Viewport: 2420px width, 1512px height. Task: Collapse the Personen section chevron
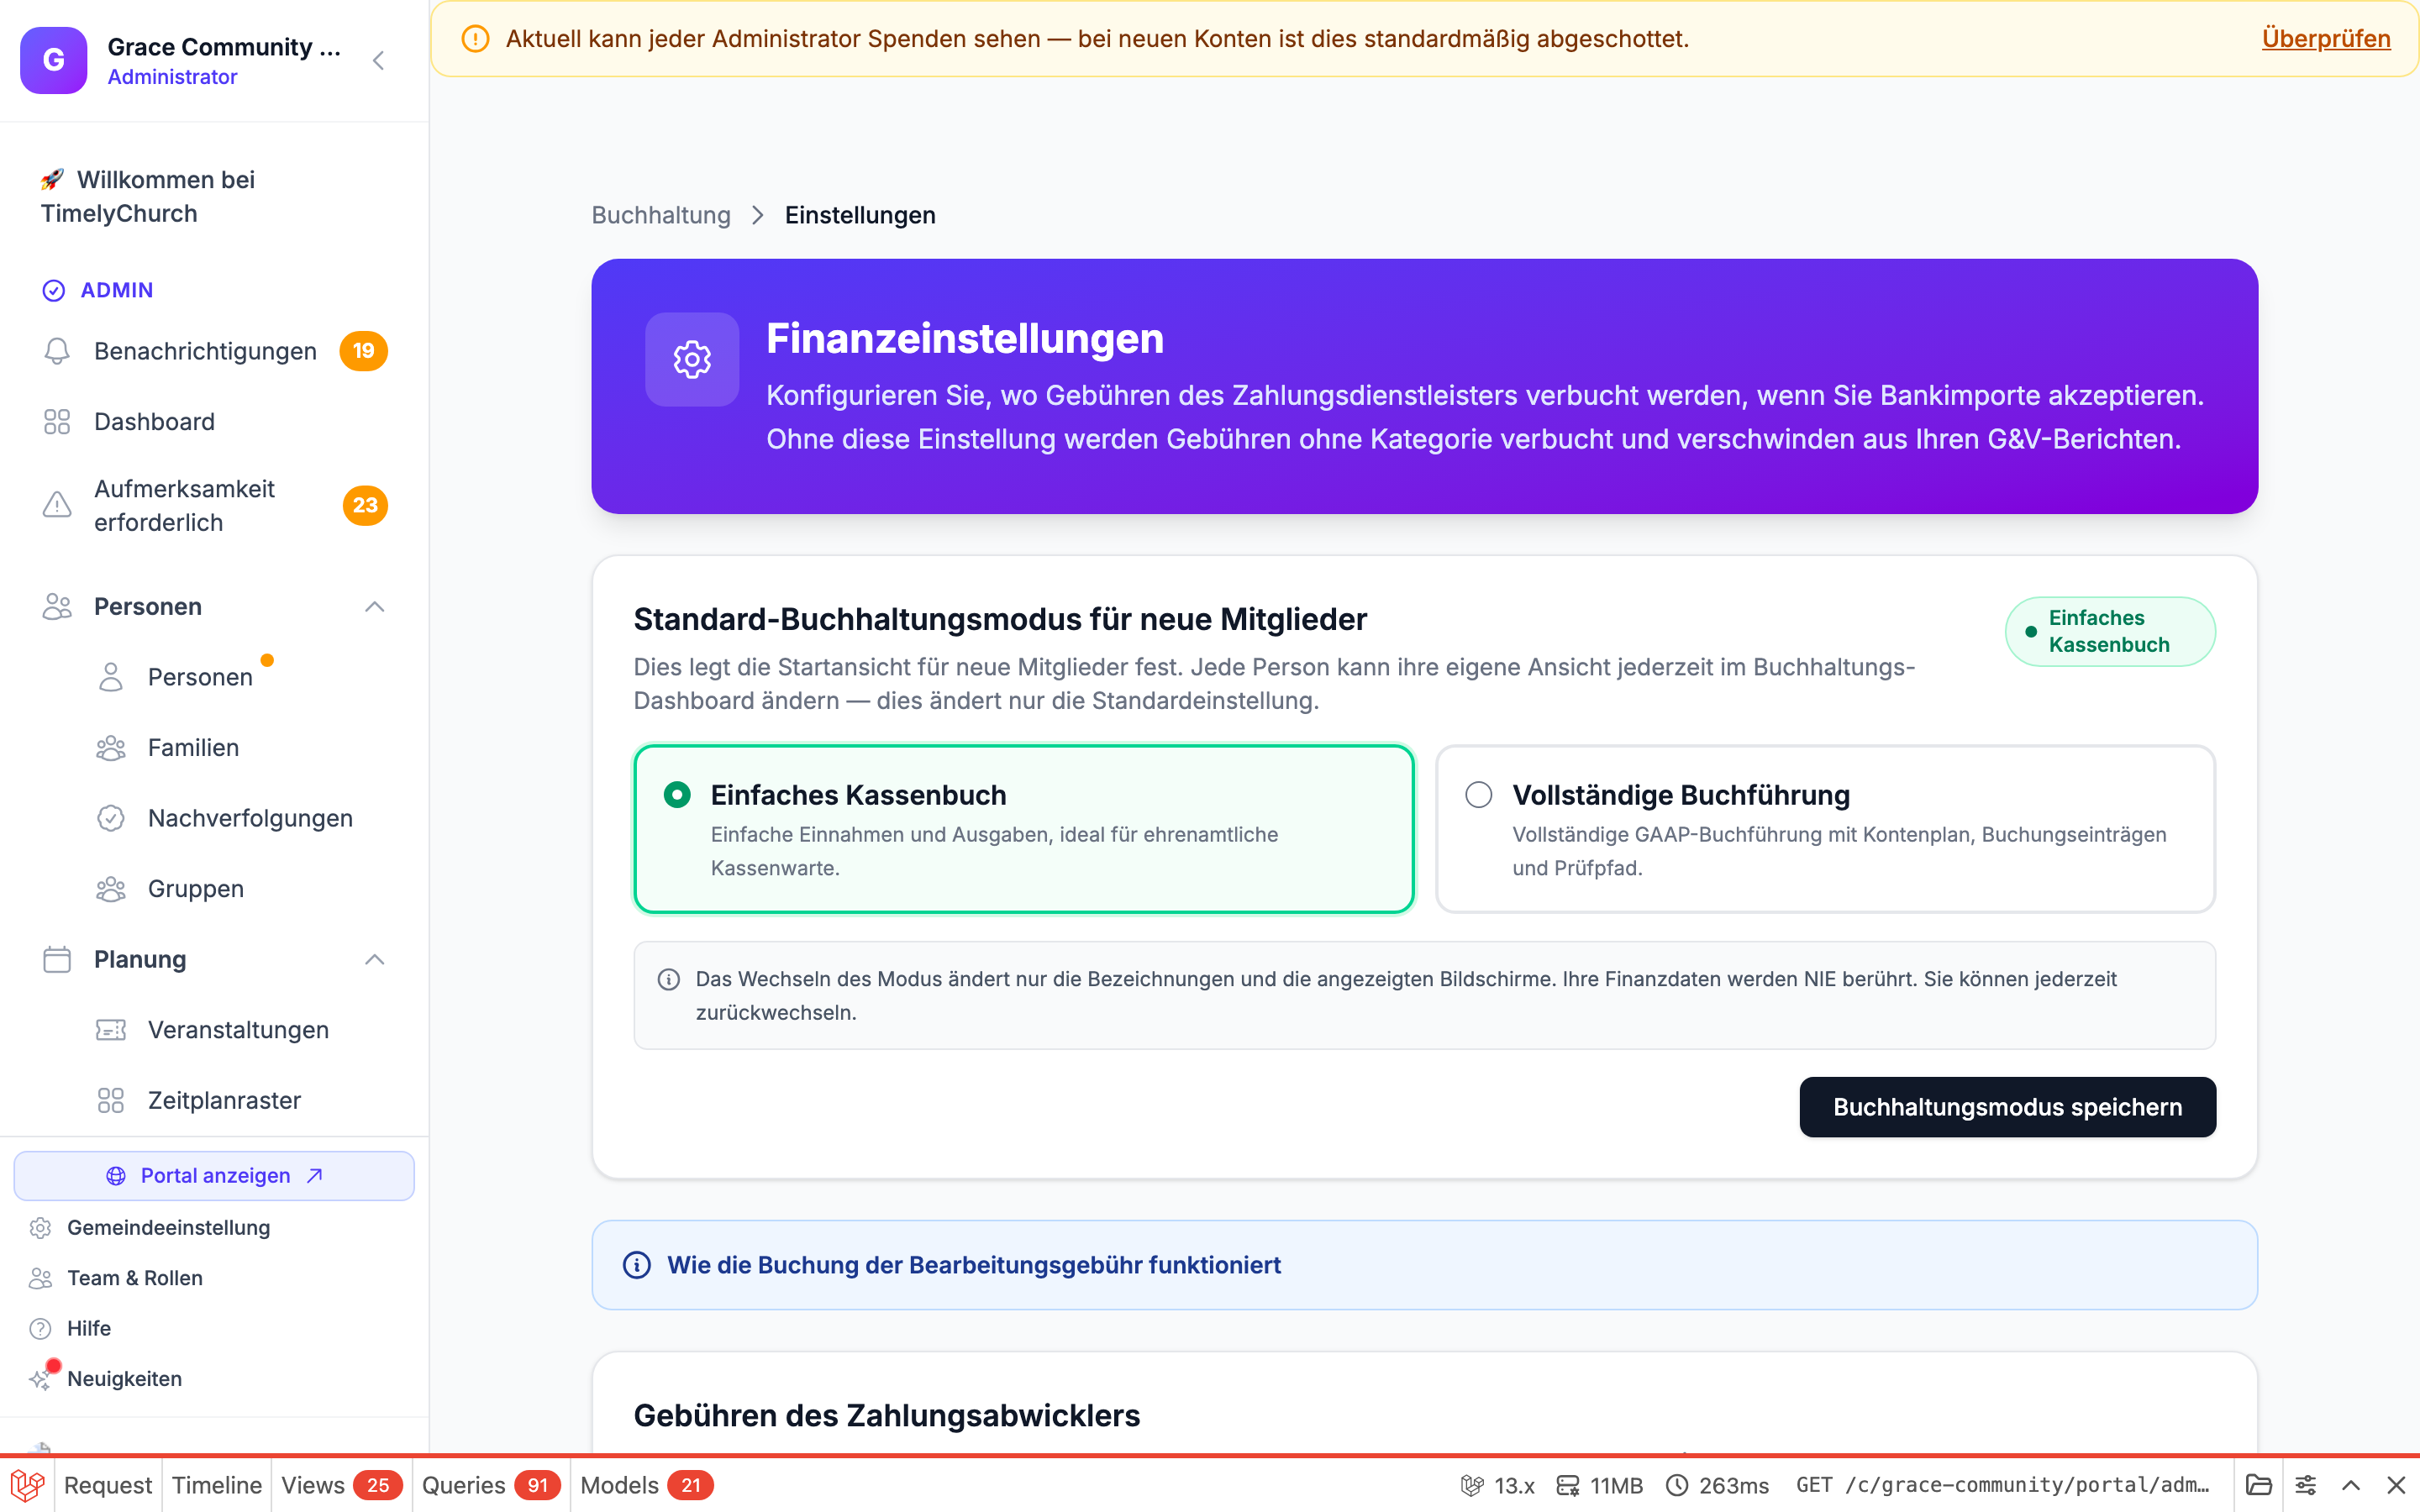pos(375,607)
